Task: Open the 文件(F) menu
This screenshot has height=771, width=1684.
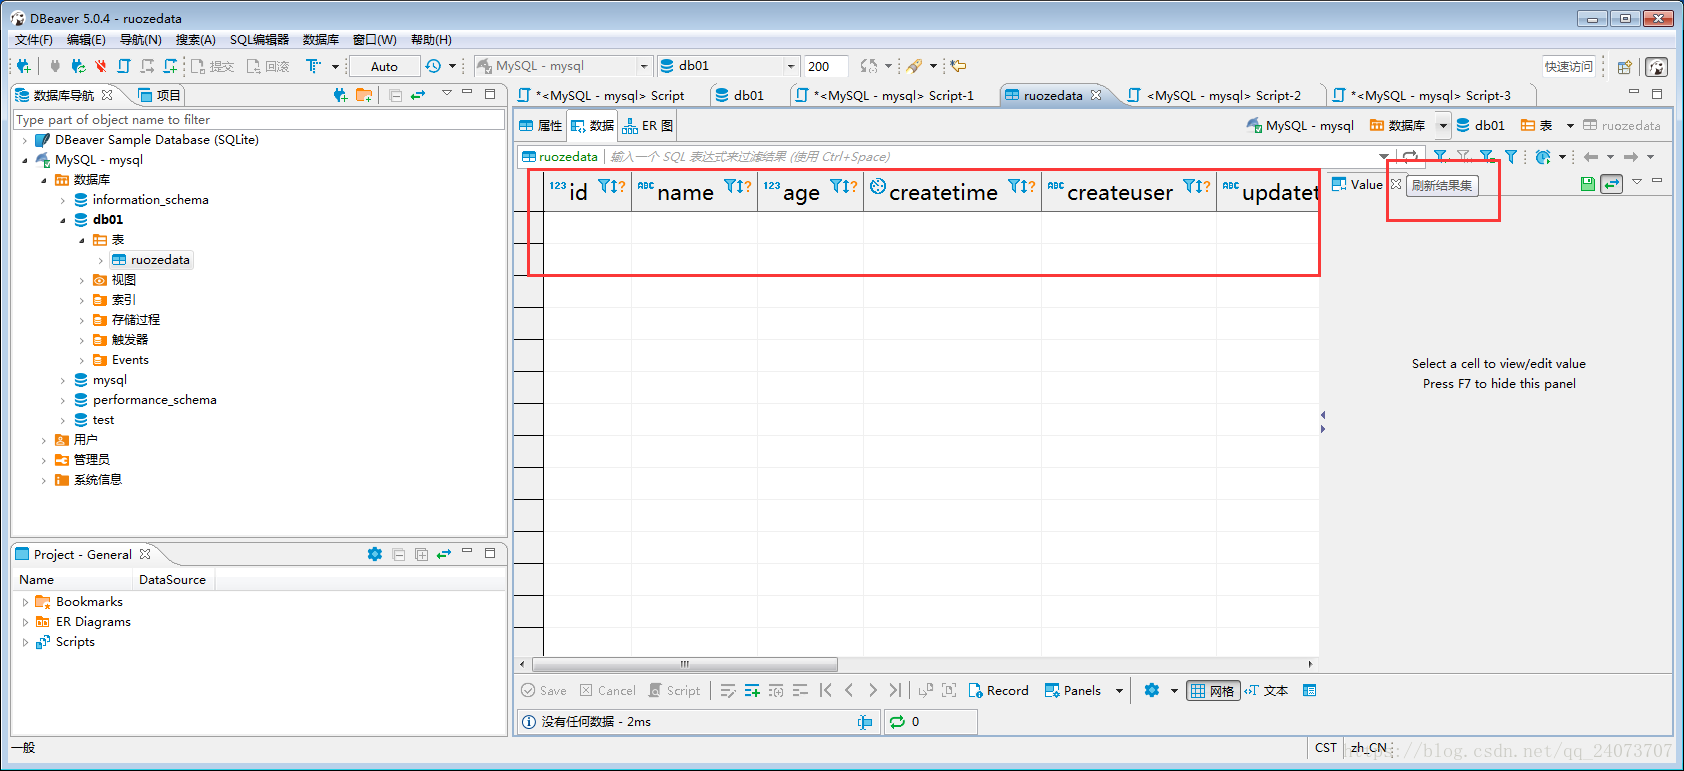Action: point(34,40)
